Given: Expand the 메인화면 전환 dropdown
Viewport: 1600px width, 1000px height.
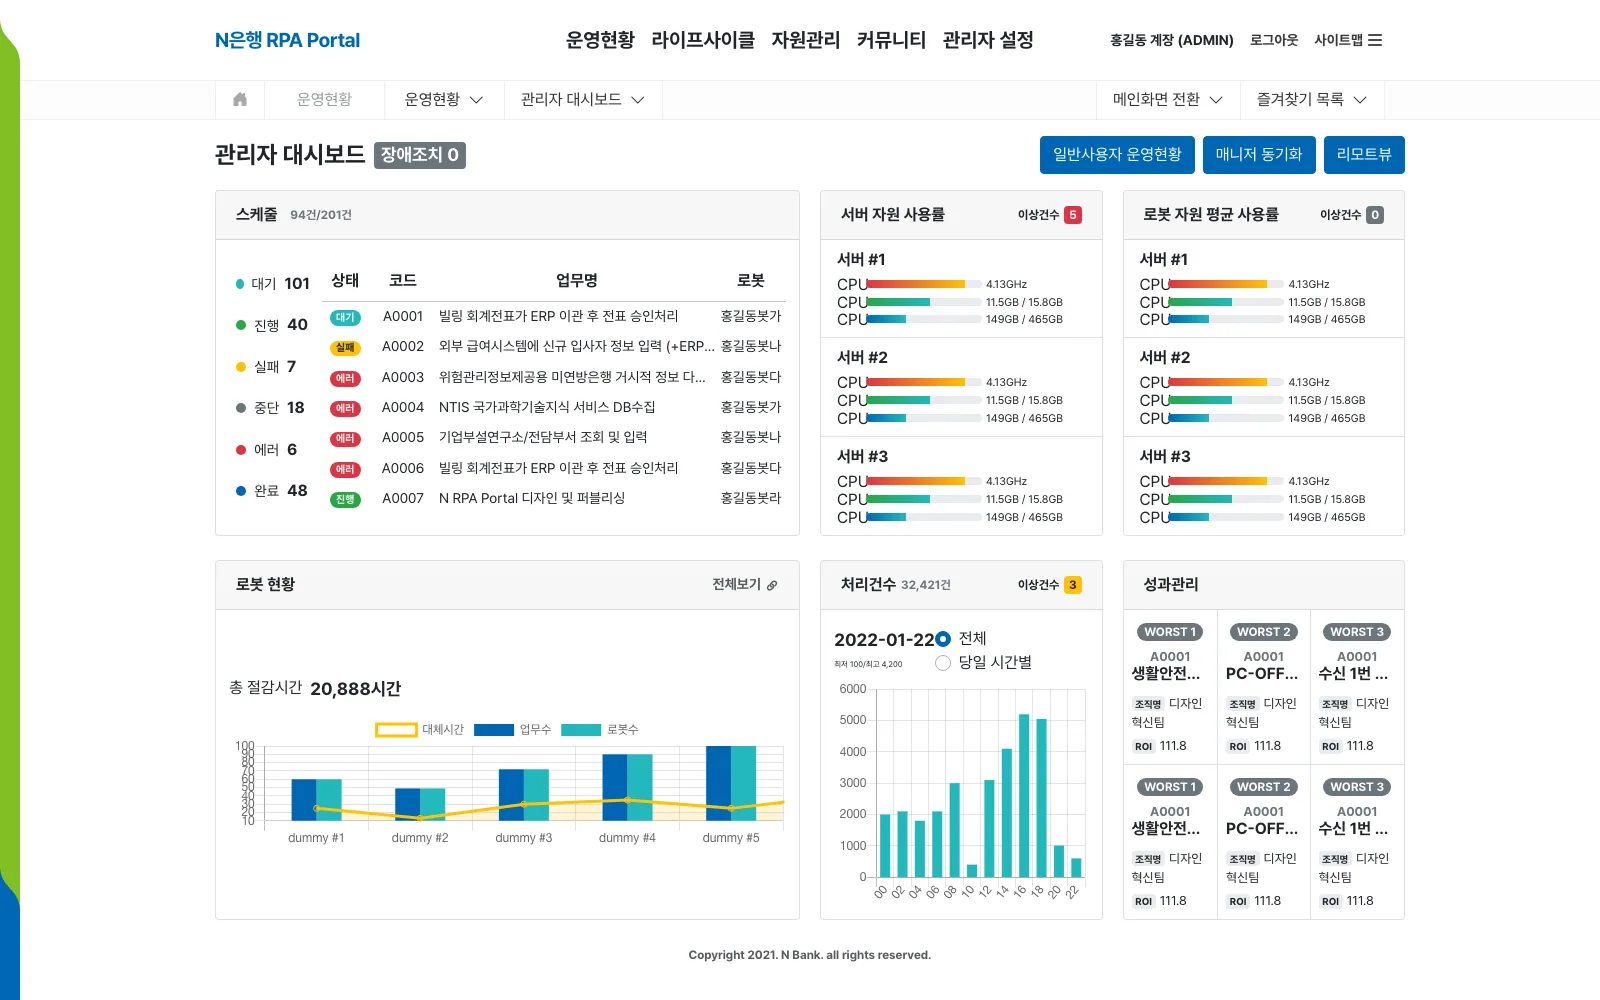Looking at the screenshot, I should tap(1168, 99).
